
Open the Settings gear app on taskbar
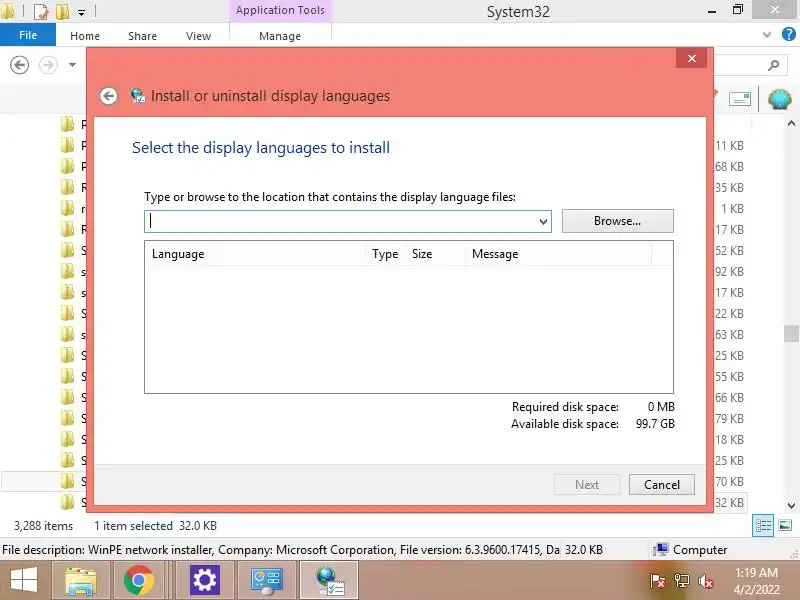click(205, 581)
